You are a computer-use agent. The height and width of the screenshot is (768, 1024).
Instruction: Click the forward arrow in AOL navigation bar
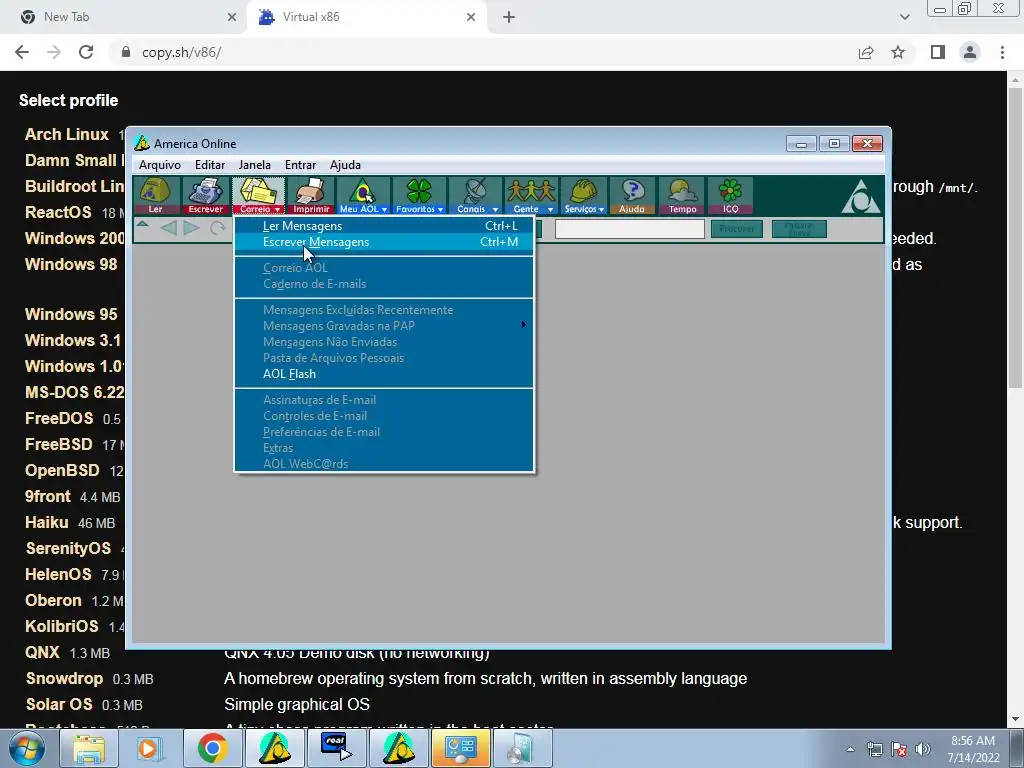191,228
